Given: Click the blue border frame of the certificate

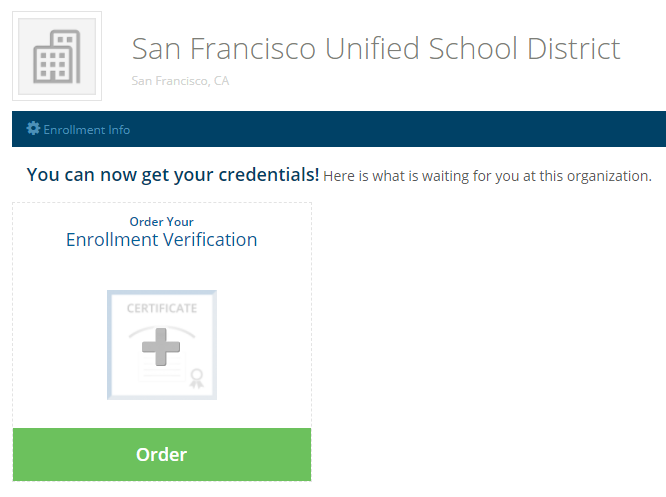Looking at the screenshot, I should tap(110, 345).
